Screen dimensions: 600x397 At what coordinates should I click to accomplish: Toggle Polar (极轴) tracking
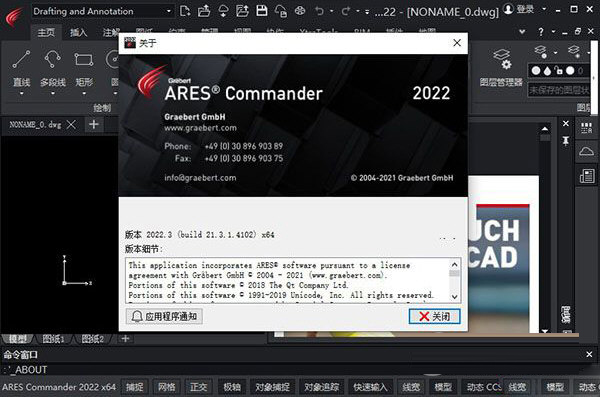[x=232, y=387]
